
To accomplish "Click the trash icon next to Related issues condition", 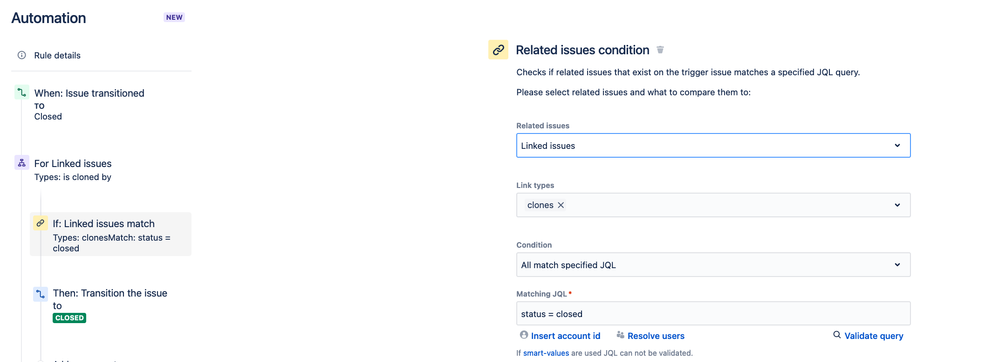I will tap(661, 50).
